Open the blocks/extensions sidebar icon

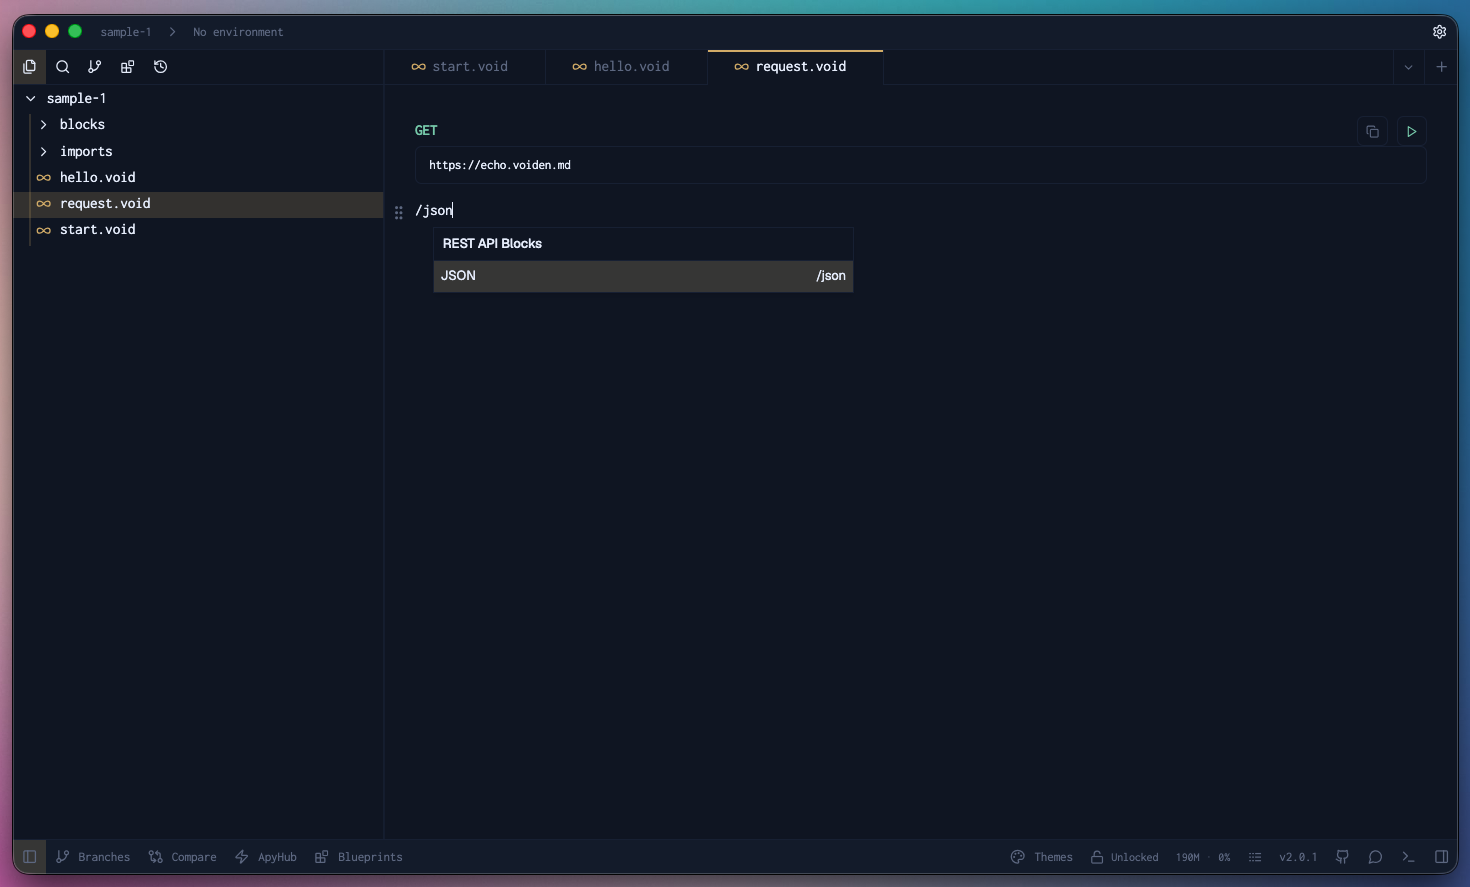(127, 67)
